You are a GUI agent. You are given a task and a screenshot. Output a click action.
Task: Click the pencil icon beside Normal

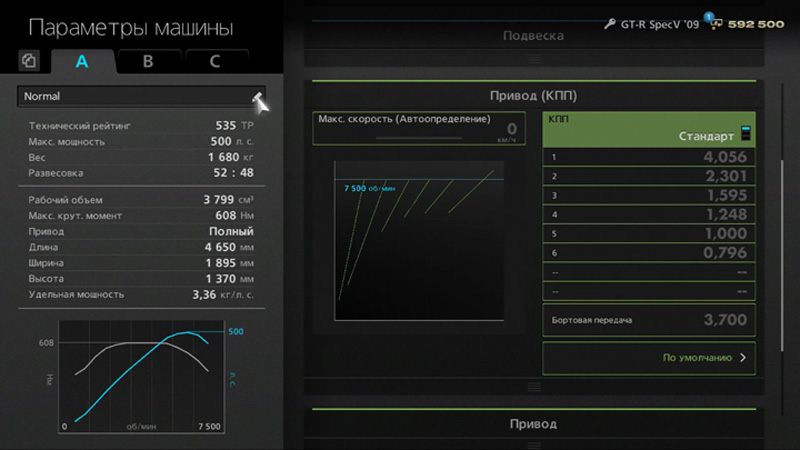click(x=259, y=98)
